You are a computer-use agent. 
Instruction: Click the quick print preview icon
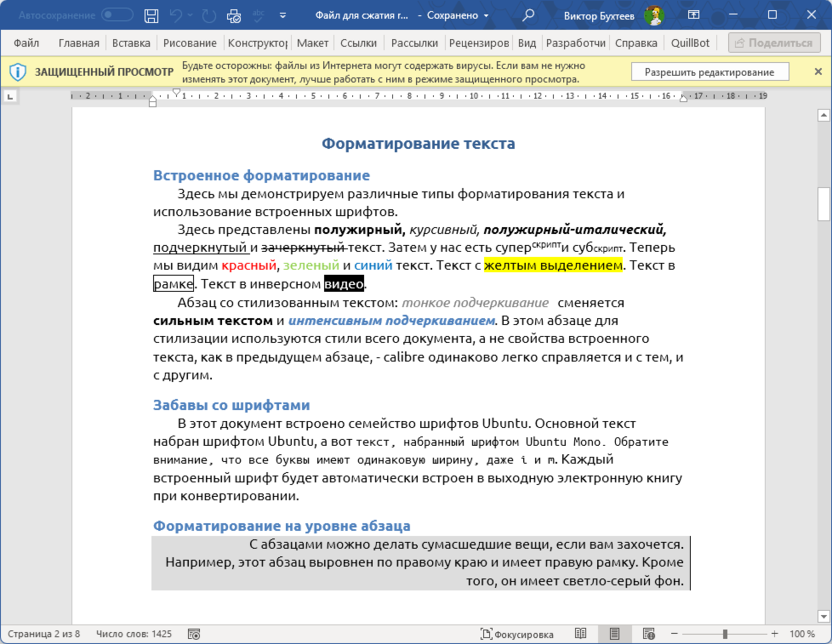(233, 16)
